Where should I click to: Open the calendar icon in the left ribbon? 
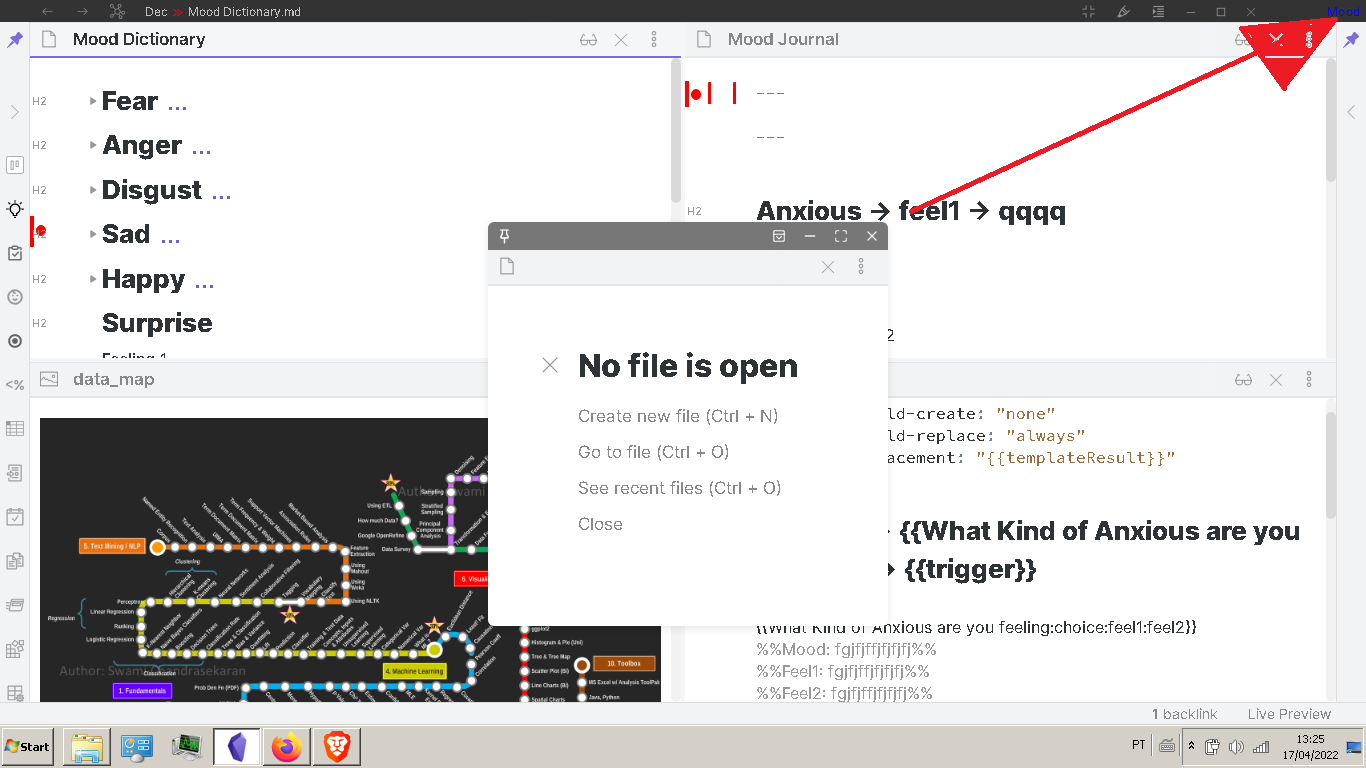coord(14,516)
